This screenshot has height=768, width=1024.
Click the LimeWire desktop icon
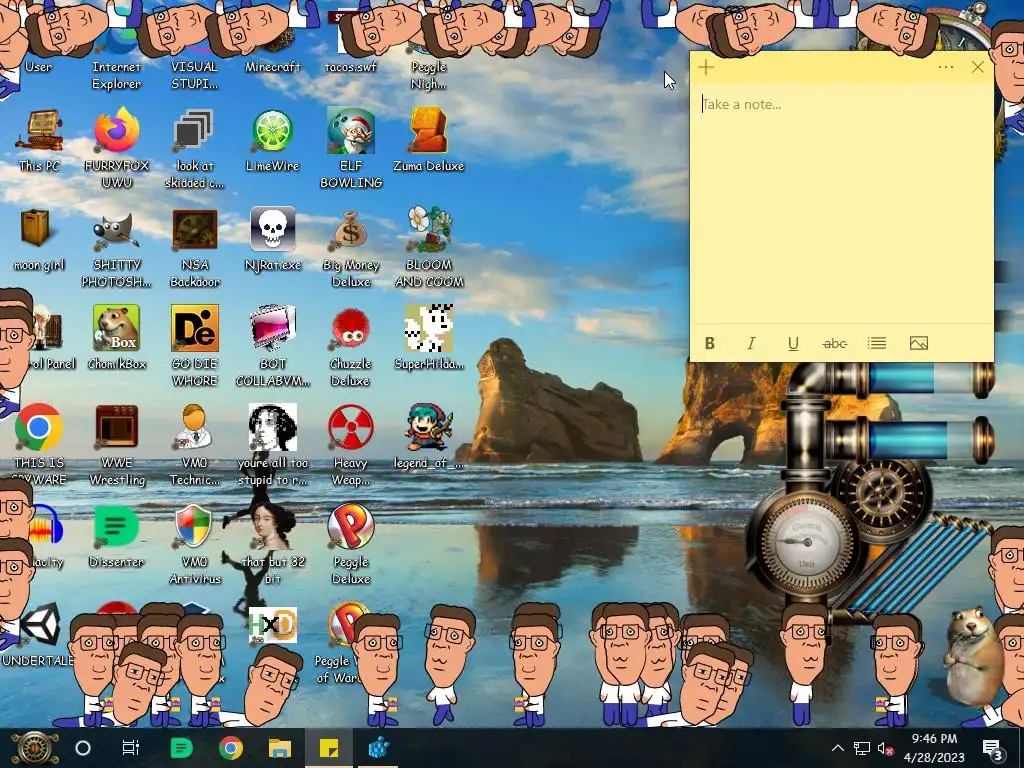272,141
